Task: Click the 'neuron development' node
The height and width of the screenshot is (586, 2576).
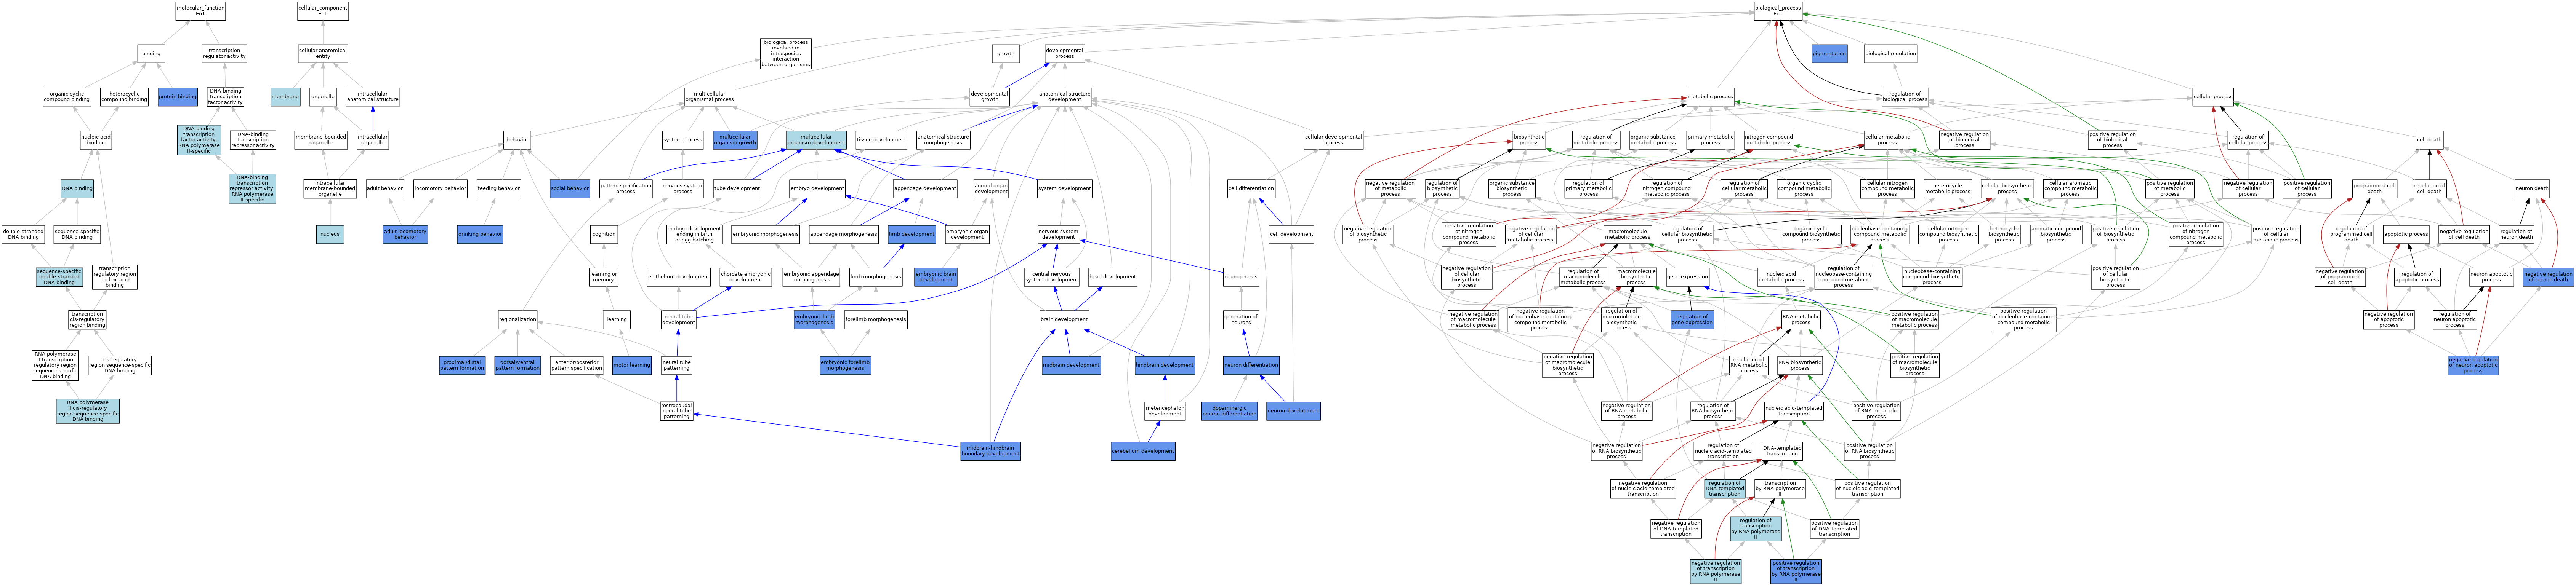Action: (x=1293, y=411)
